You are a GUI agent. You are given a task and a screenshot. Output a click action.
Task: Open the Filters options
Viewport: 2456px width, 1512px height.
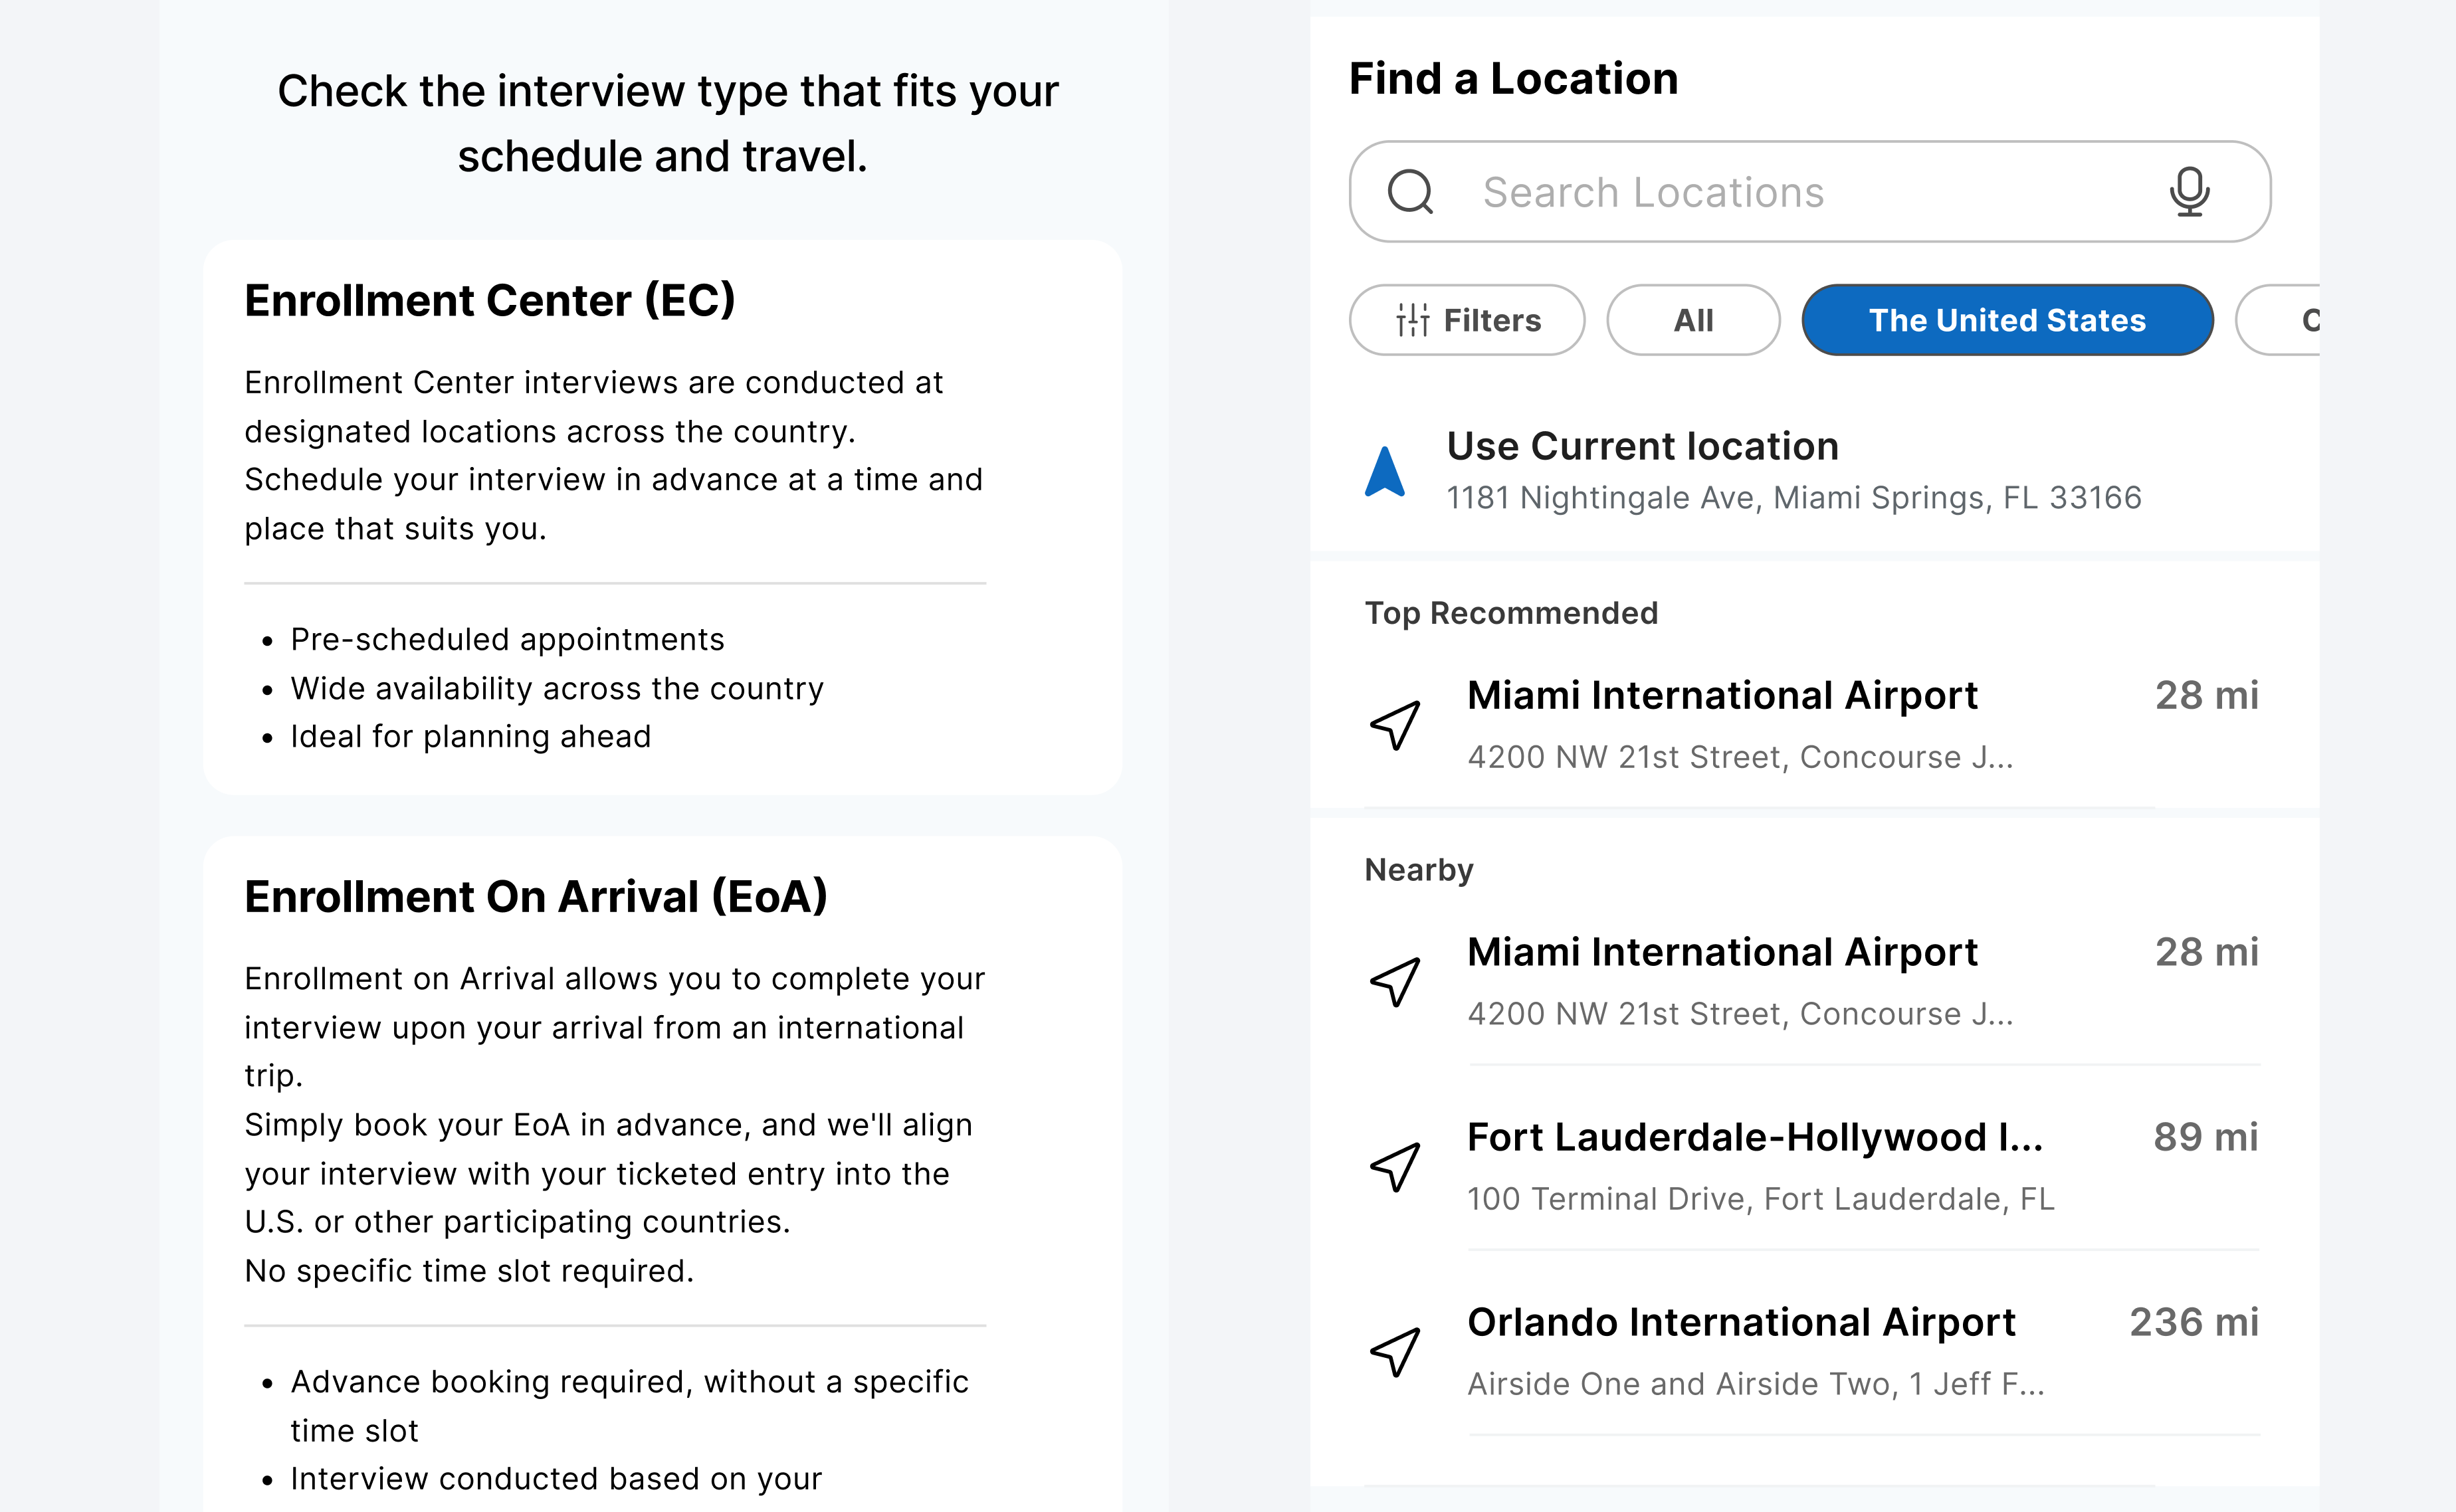[x=1467, y=320]
